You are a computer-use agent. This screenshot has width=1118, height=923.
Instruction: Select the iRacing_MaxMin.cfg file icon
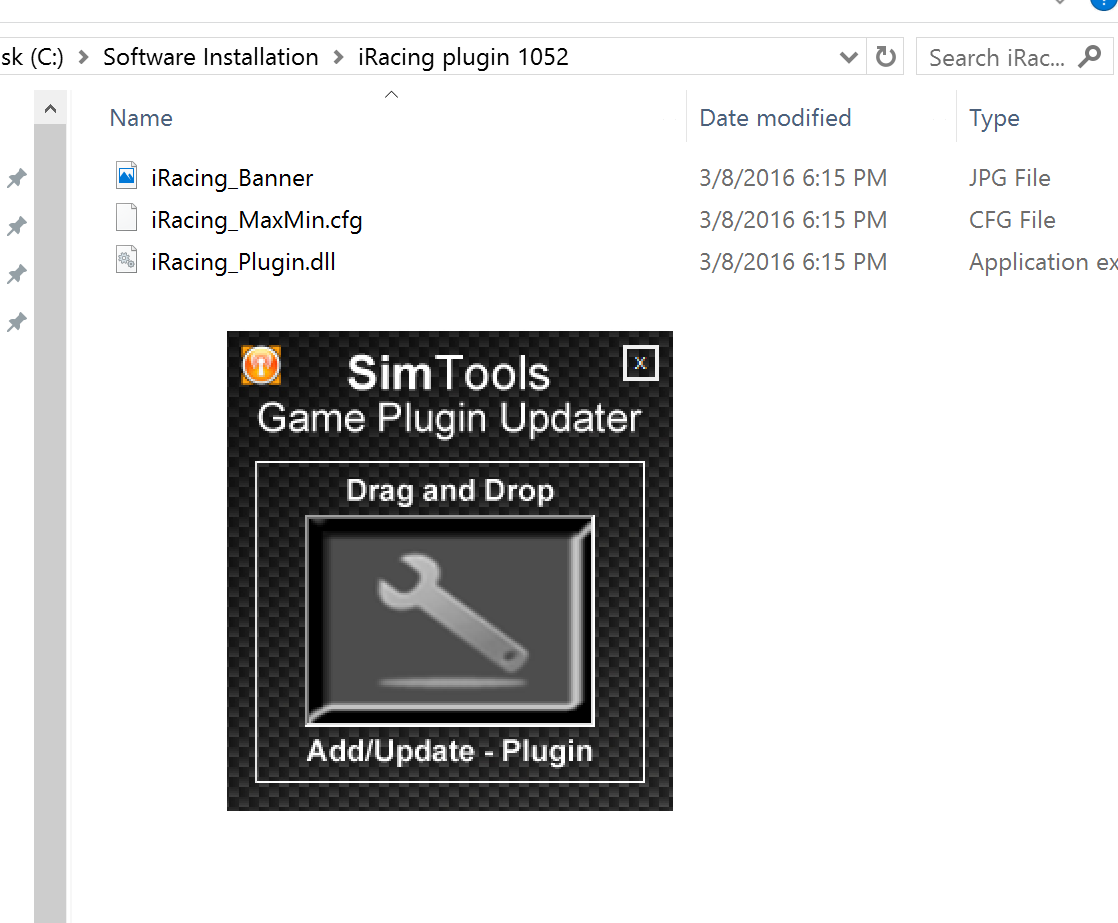coord(126,219)
